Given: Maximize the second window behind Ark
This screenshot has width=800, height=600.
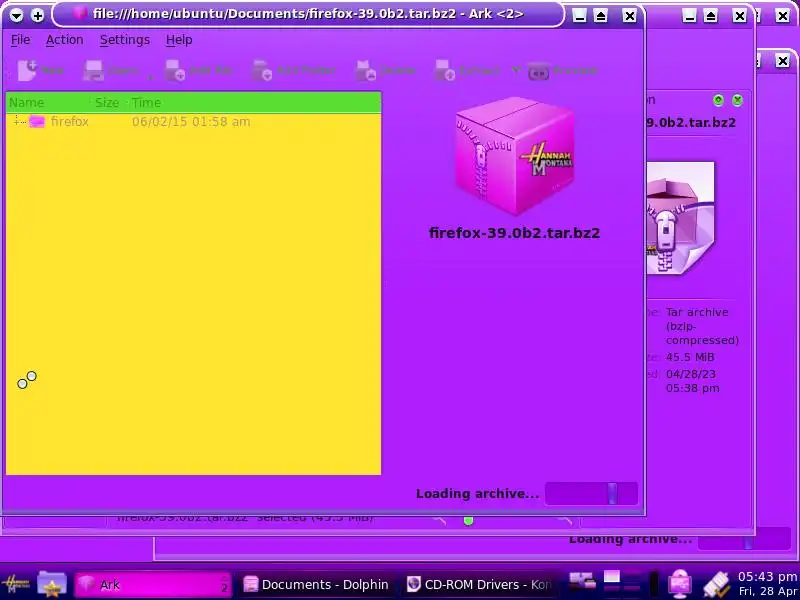Looking at the screenshot, I should coord(711,16).
